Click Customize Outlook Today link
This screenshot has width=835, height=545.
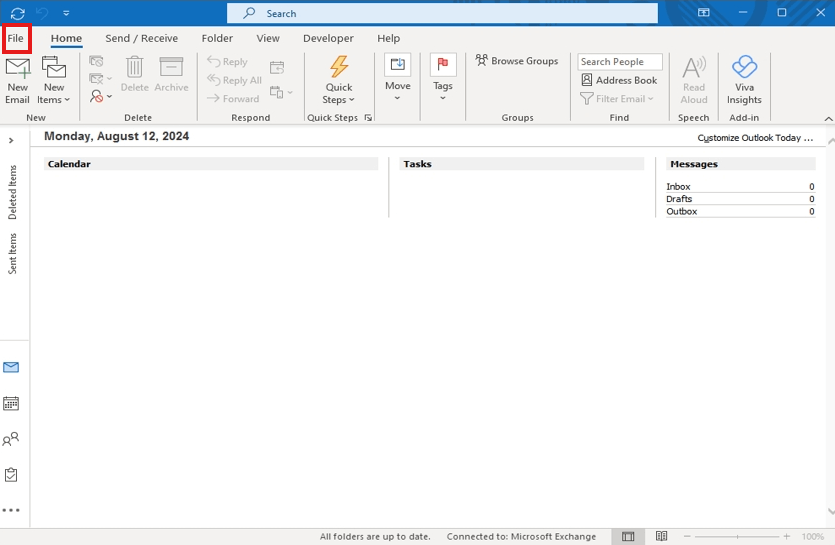coord(755,138)
